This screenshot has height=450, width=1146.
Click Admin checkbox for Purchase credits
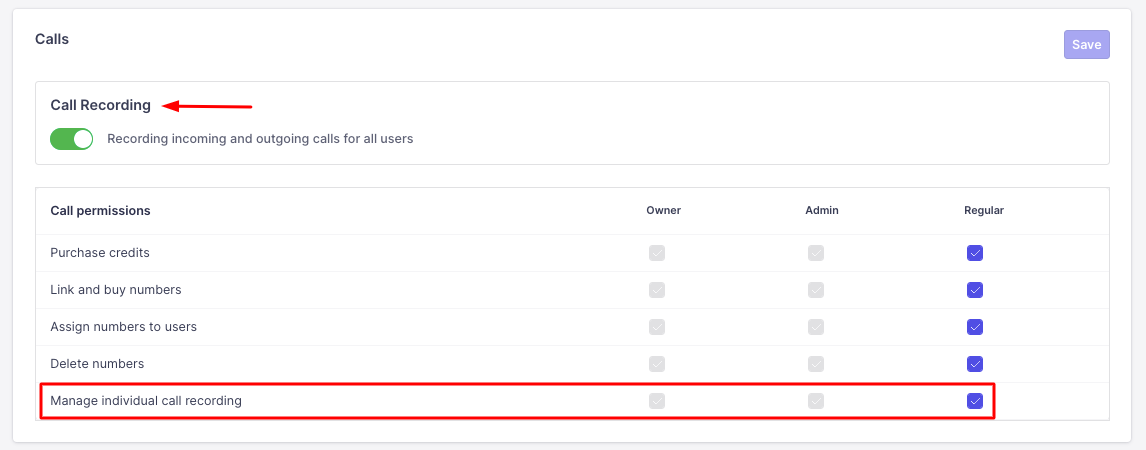(816, 253)
